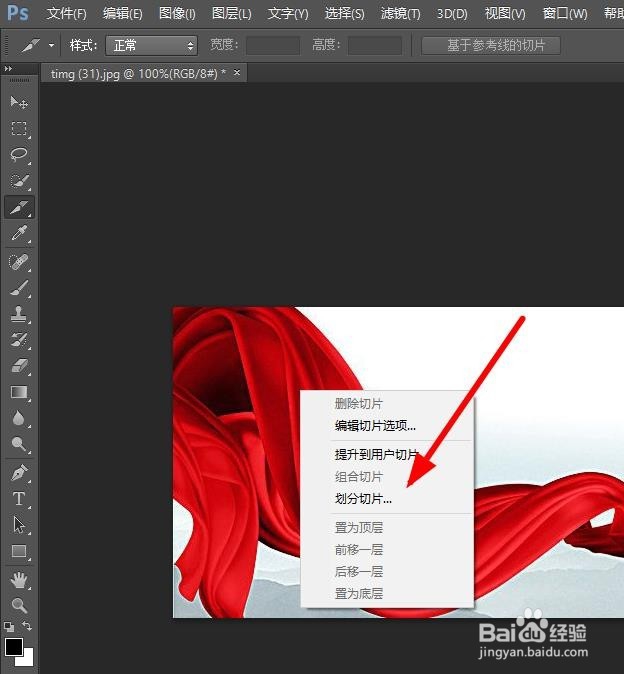Close the timg (31).jpg document tab
Screen dimensions: 624x674
[x=237, y=73]
